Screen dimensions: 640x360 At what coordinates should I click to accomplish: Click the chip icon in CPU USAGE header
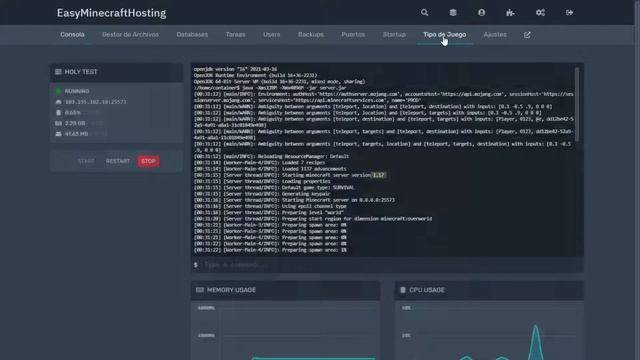[403, 290]
